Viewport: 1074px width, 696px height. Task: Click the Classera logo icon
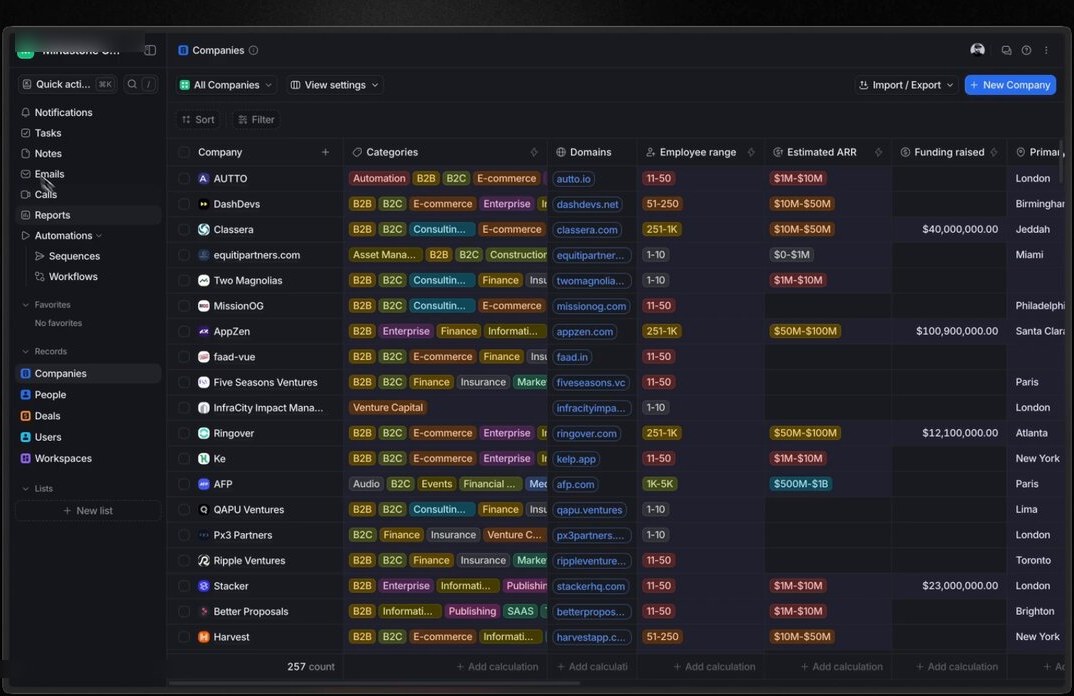(203, 229)
